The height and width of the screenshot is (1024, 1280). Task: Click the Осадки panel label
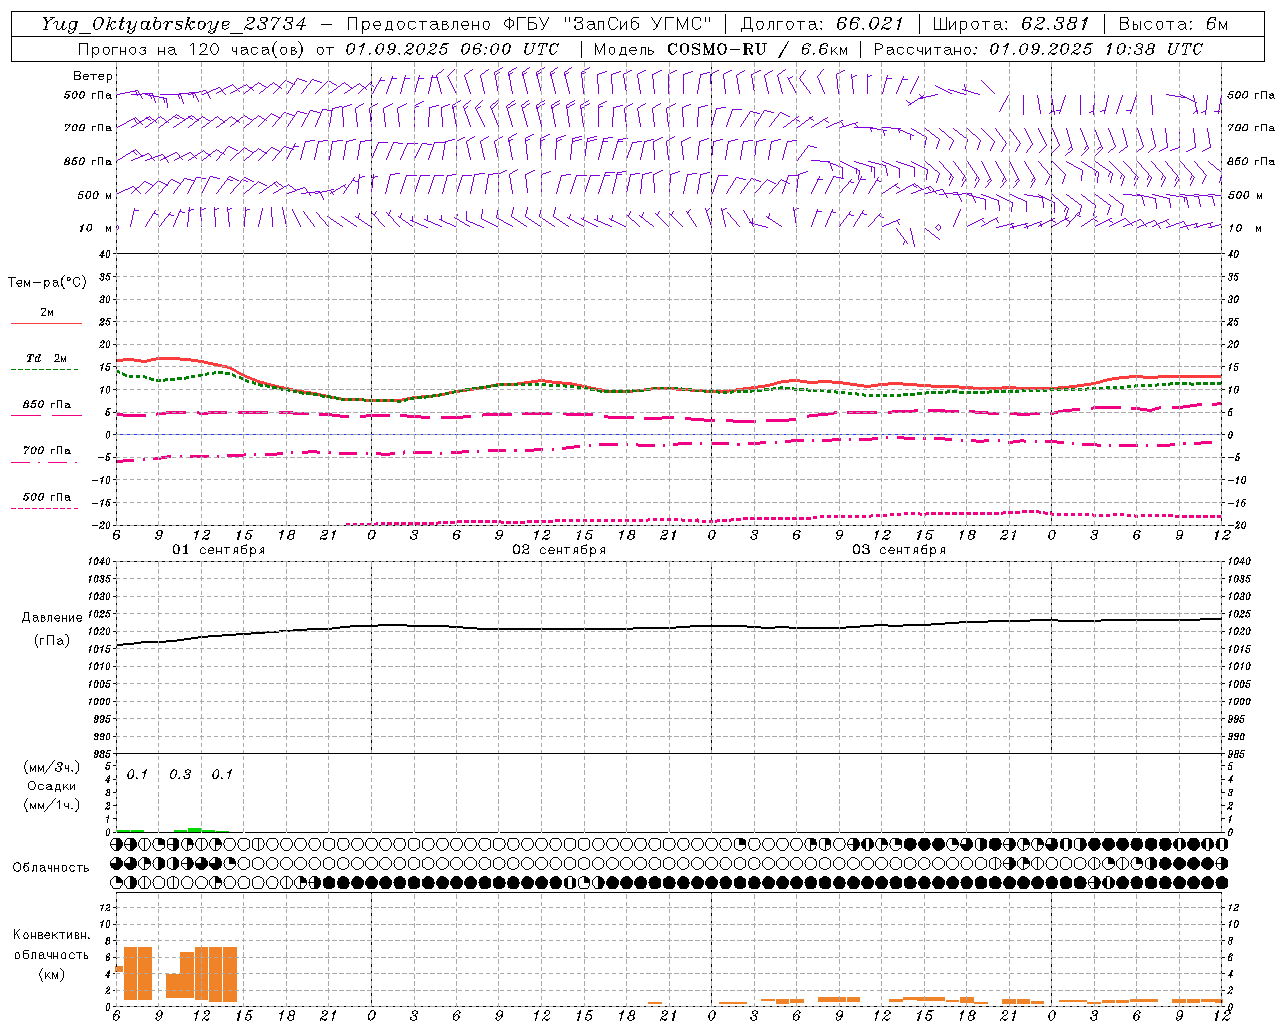coord(52,786)
